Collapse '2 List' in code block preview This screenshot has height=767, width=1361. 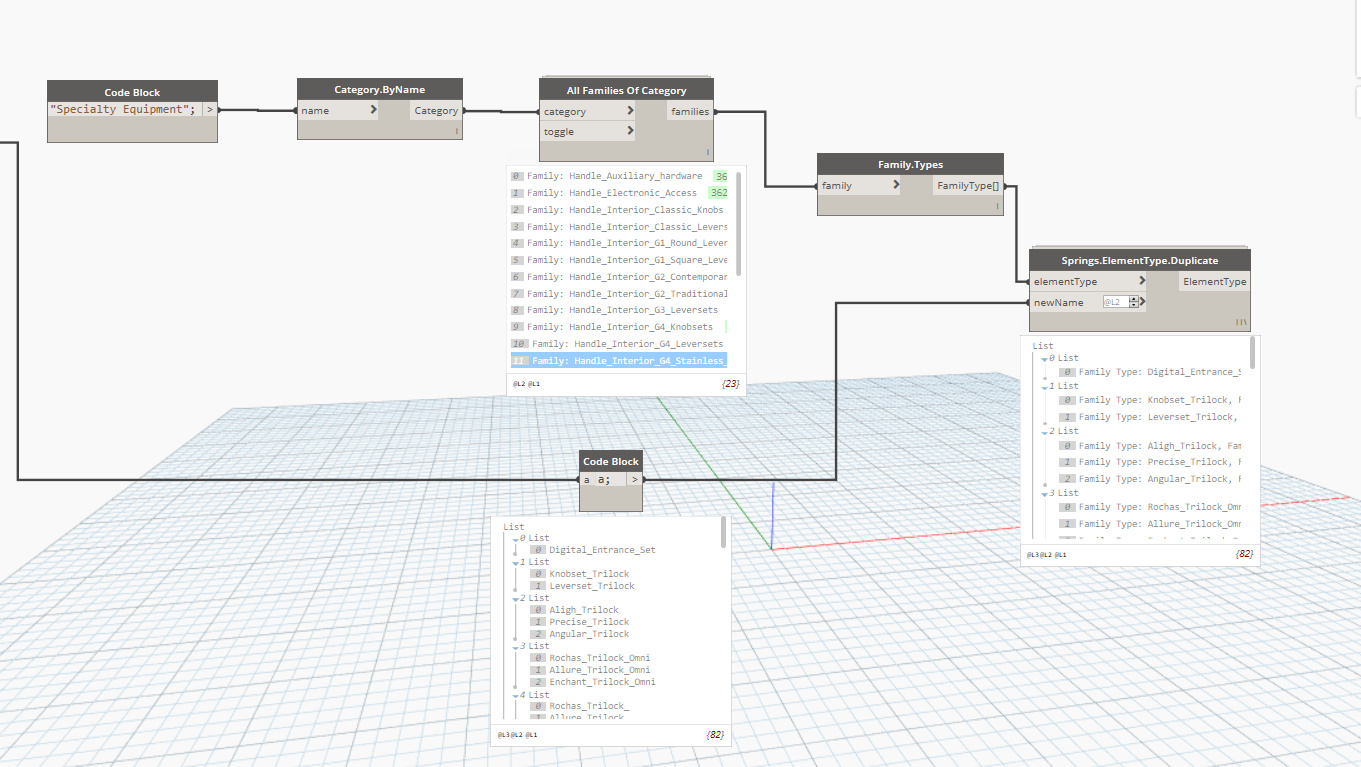click(x=515, y=598)
